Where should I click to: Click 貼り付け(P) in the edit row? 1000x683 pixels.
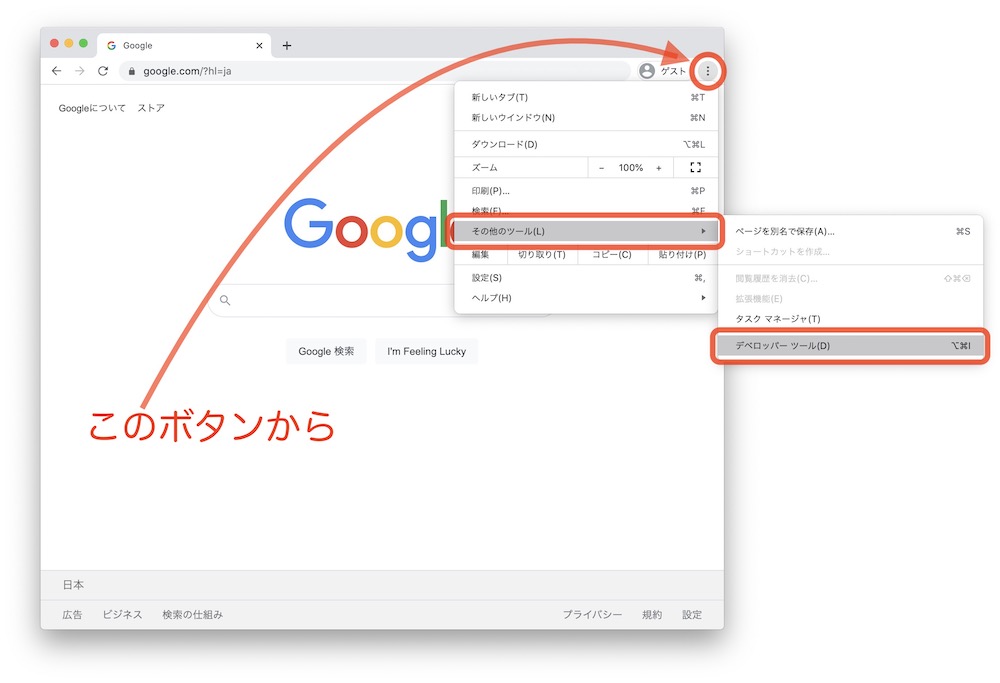click(682, 254)
